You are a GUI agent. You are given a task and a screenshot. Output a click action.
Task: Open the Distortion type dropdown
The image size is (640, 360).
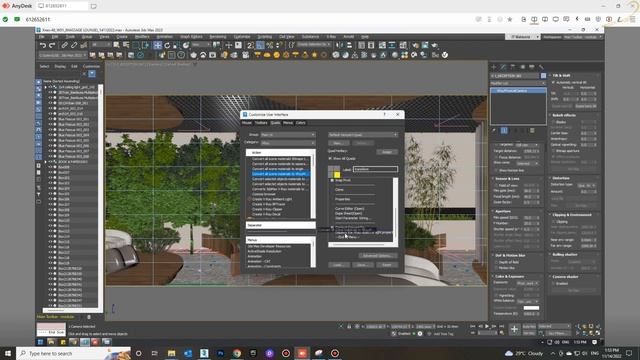(587, 185)
